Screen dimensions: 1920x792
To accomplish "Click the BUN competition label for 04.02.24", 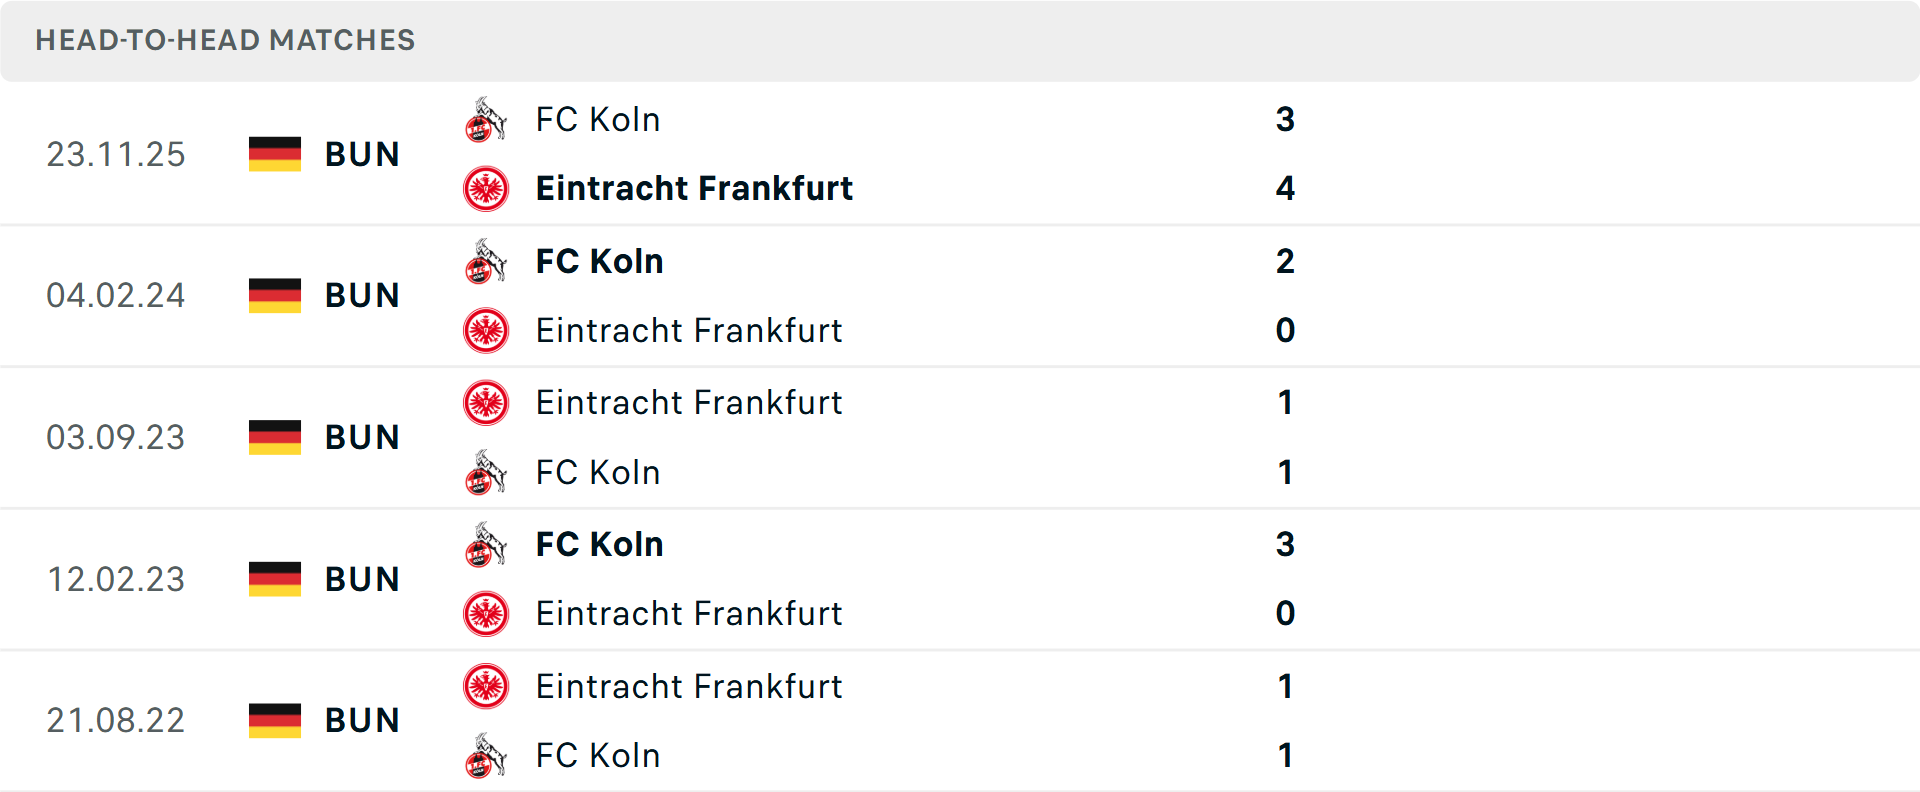I will [362, 295].
